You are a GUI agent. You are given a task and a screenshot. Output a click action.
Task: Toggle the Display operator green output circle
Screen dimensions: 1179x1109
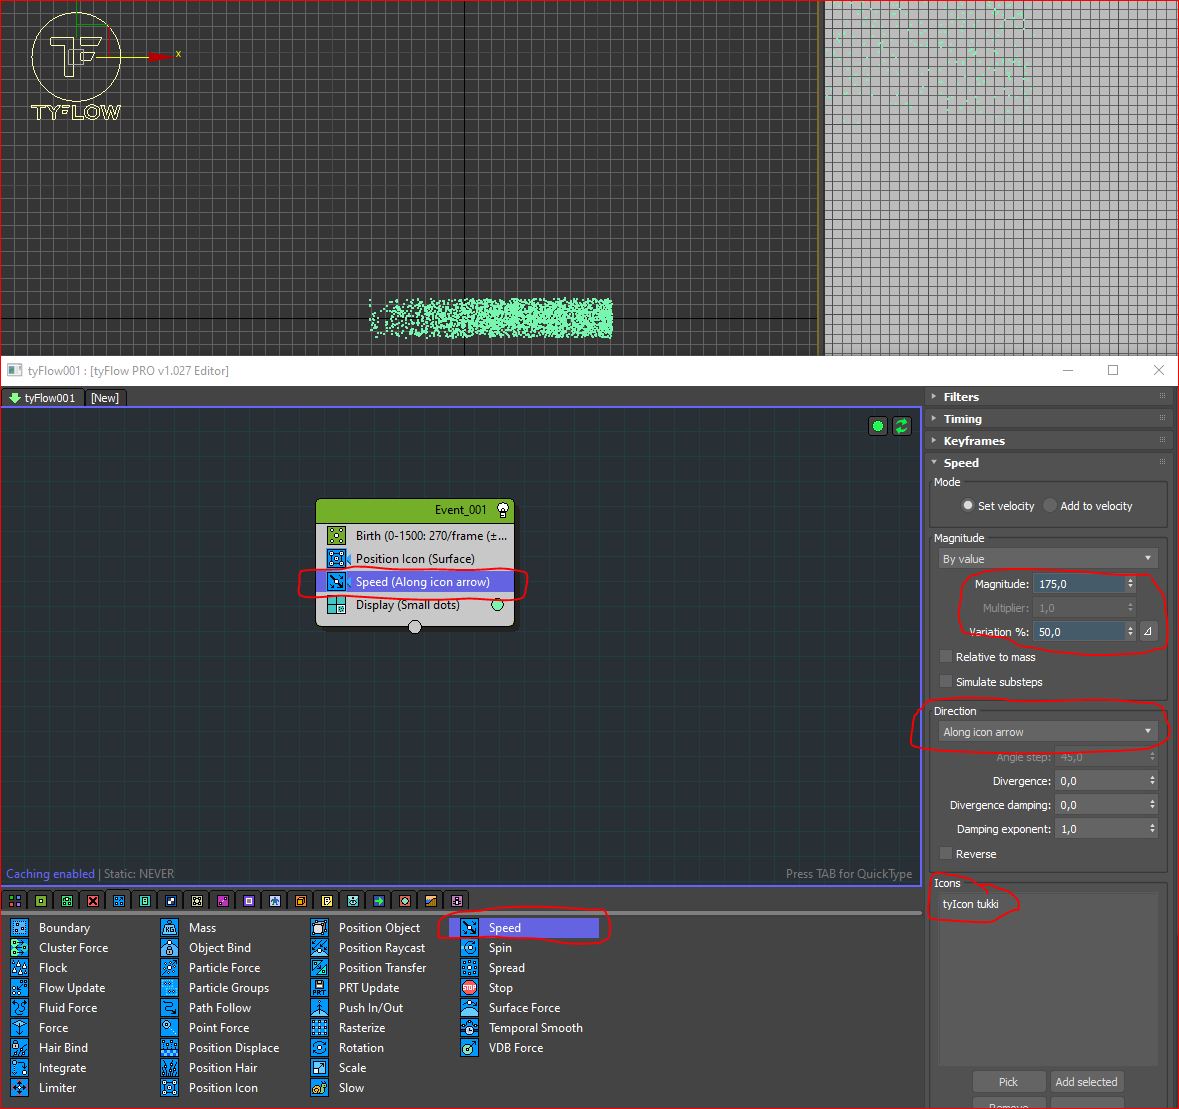tap(497, 605)
